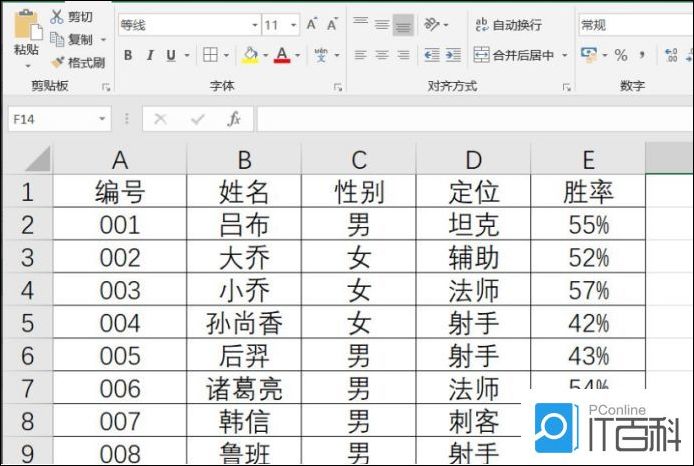Open the number format 常规 box
The width and height of the screenshot is (694, 466).
(x=636, y=25)
